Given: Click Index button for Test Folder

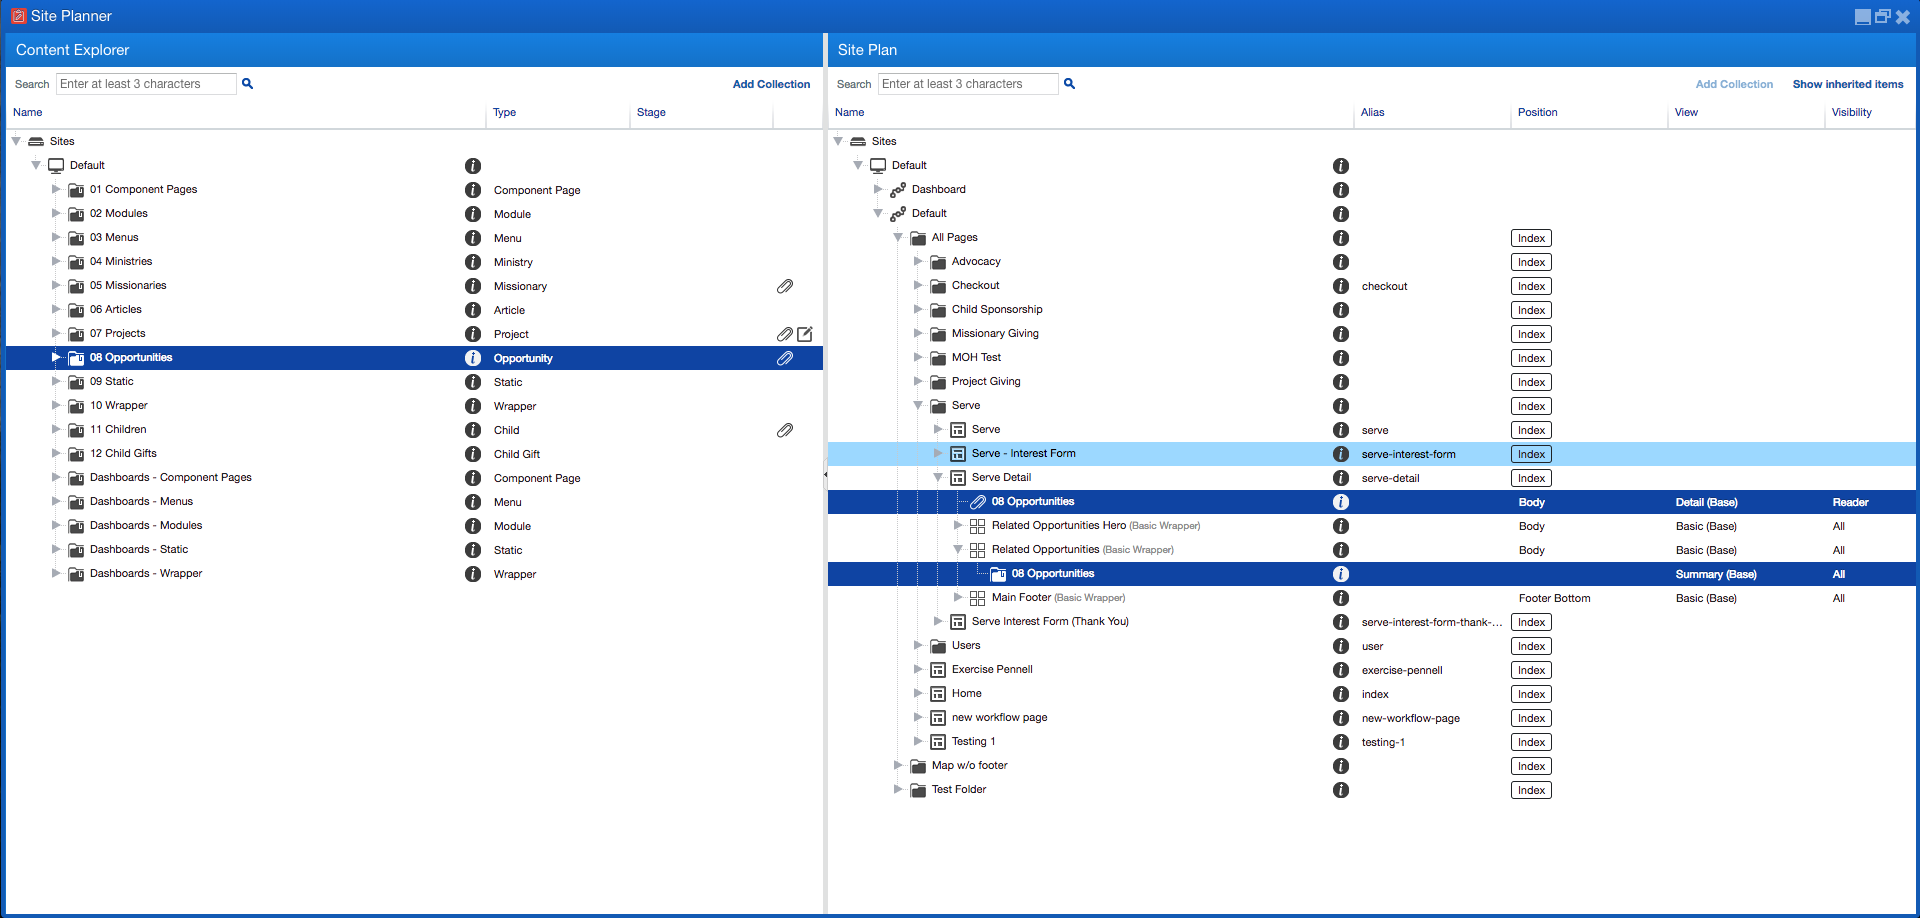Looking at the screenshot, I should [1531, 790].
